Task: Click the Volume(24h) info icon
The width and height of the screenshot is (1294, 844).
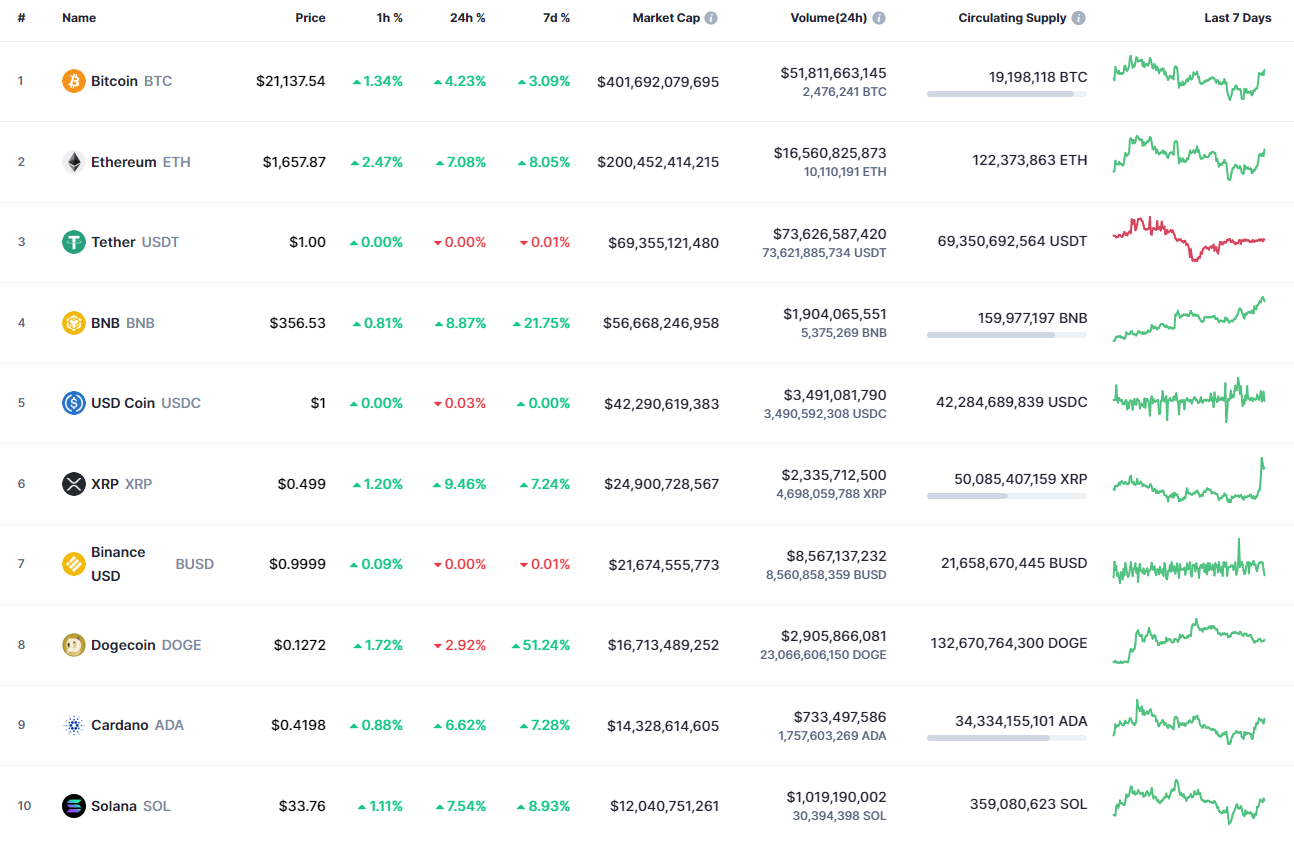Action: (x=879, y=17)
